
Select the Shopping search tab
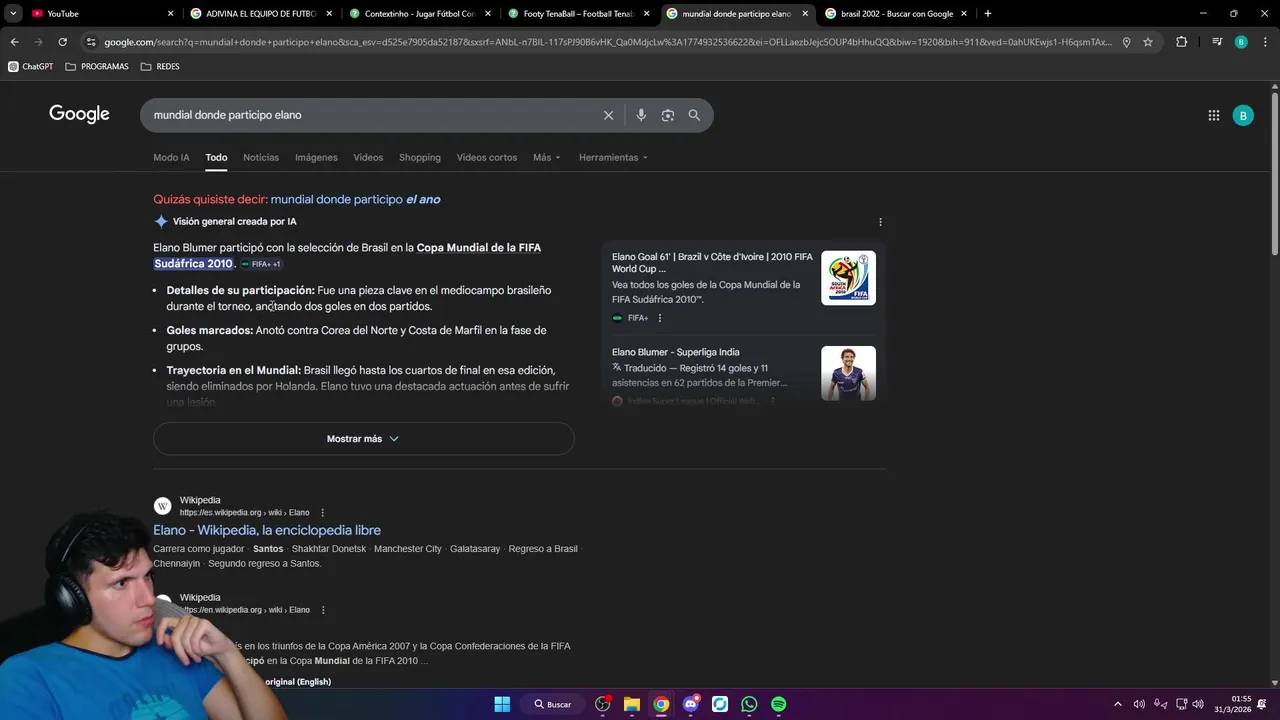(420, 157)
